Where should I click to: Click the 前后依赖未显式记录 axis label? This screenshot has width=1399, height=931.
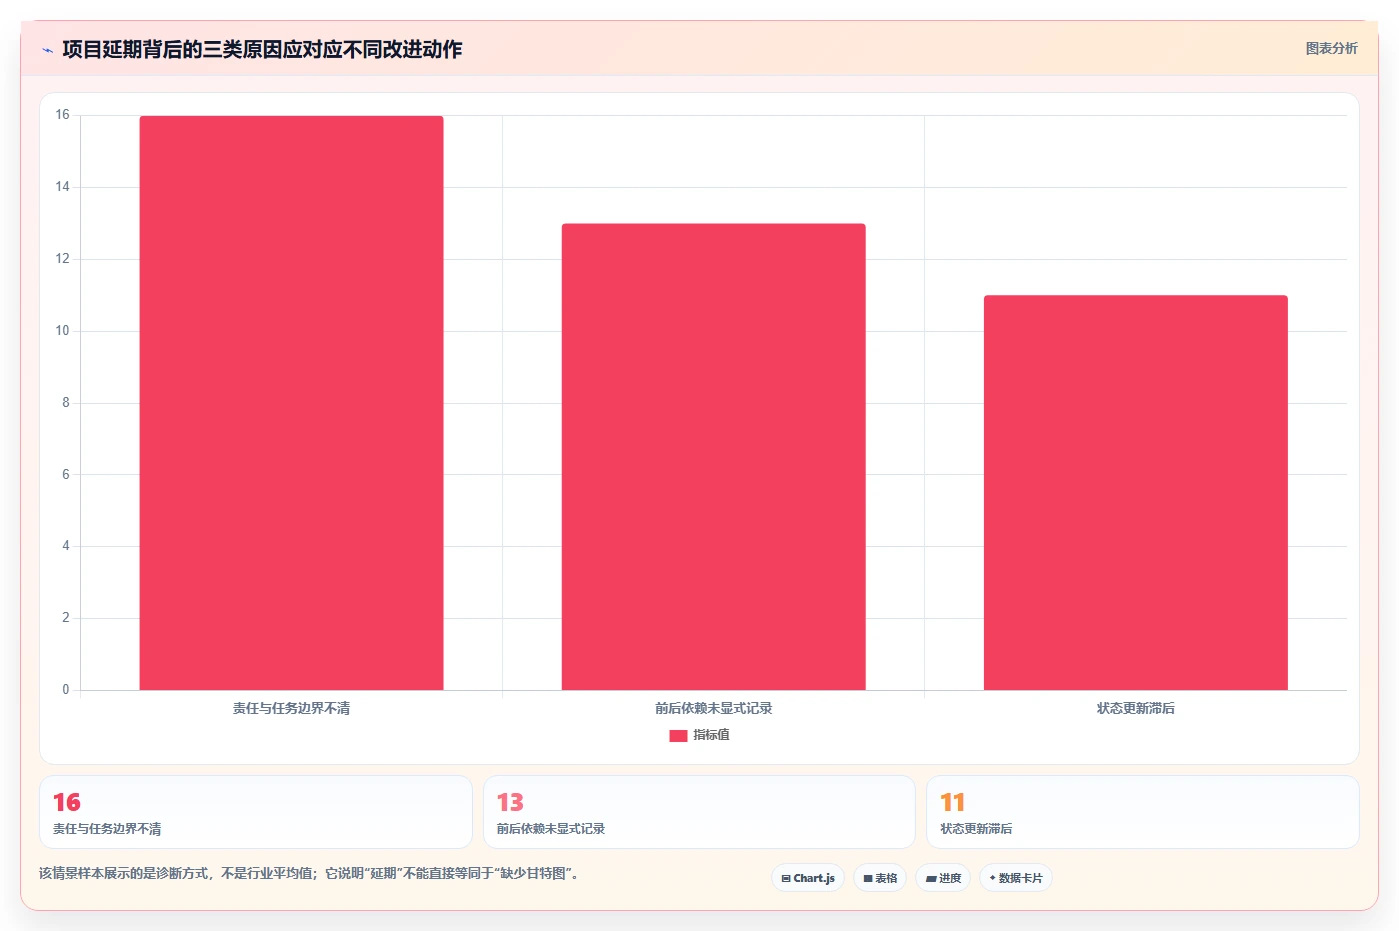point(713,708)
